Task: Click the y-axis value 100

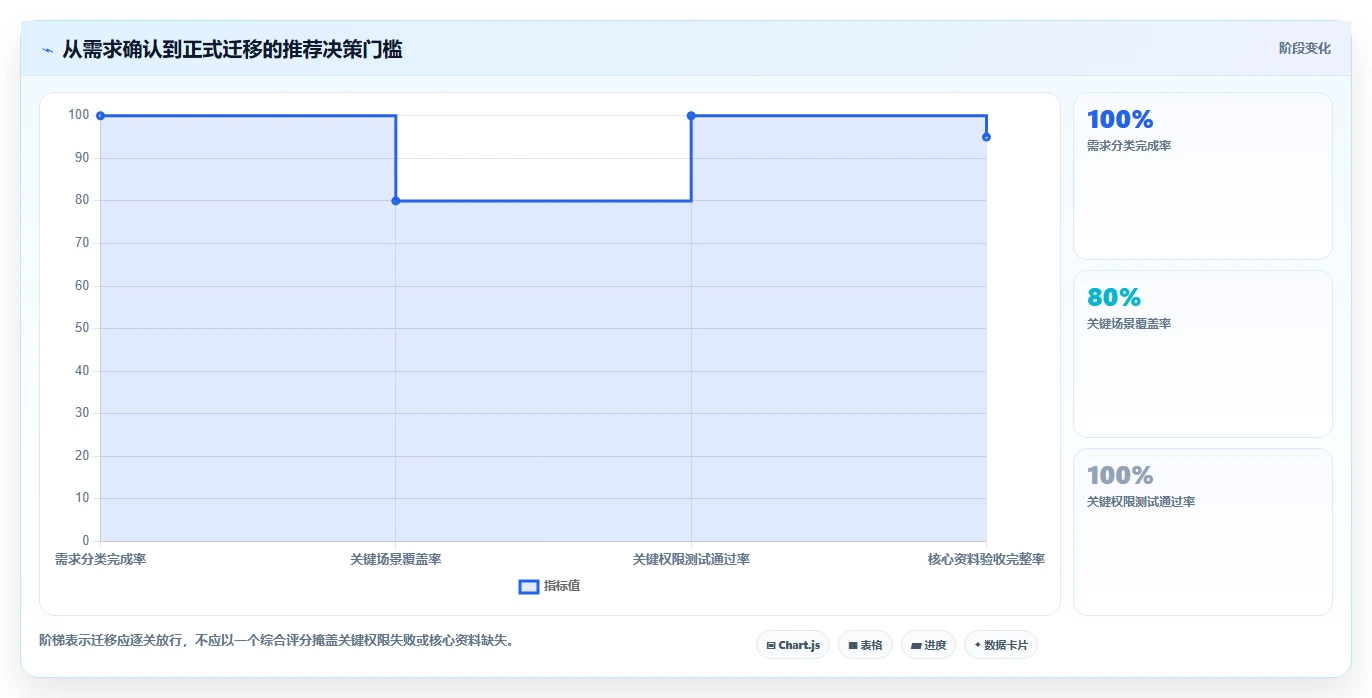Action: [79, 115]
